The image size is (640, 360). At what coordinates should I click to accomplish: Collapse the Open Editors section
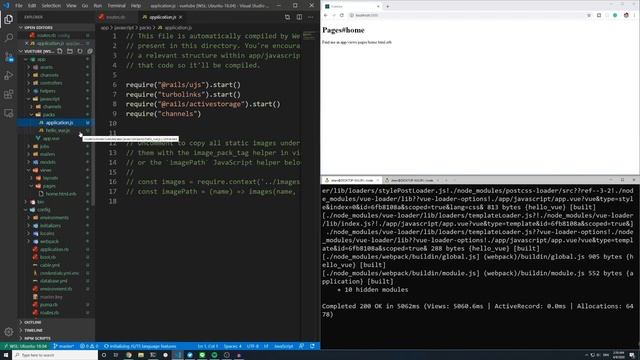pos(56,27)
